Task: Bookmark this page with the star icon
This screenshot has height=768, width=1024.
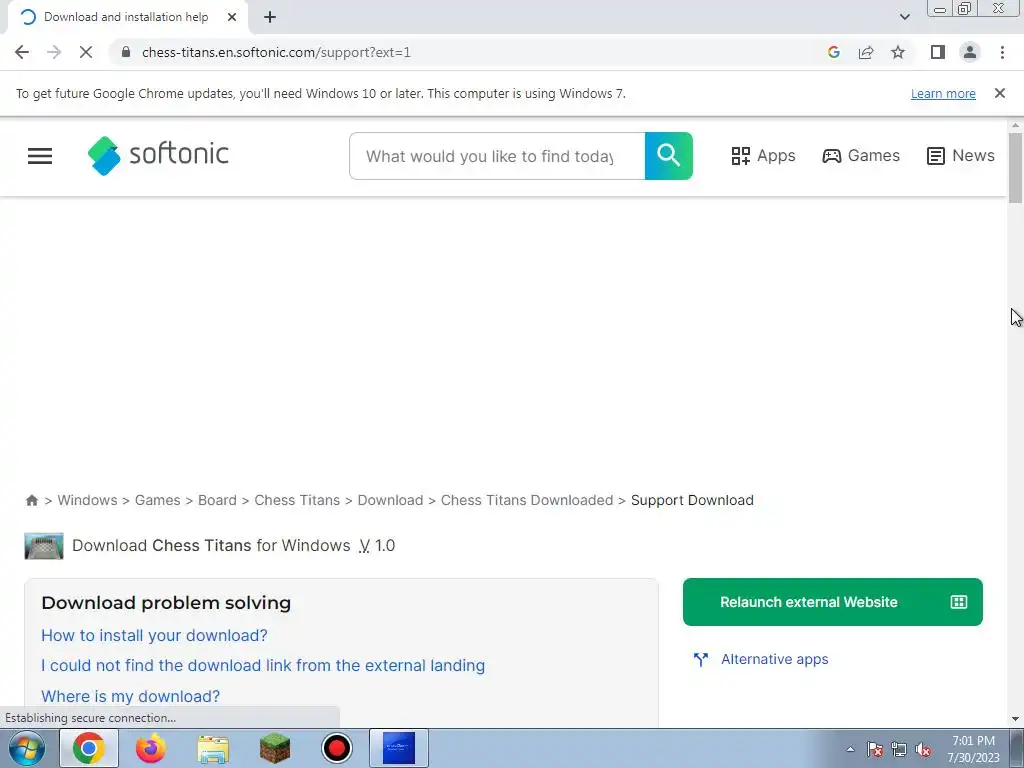Action: click(898, 52)
